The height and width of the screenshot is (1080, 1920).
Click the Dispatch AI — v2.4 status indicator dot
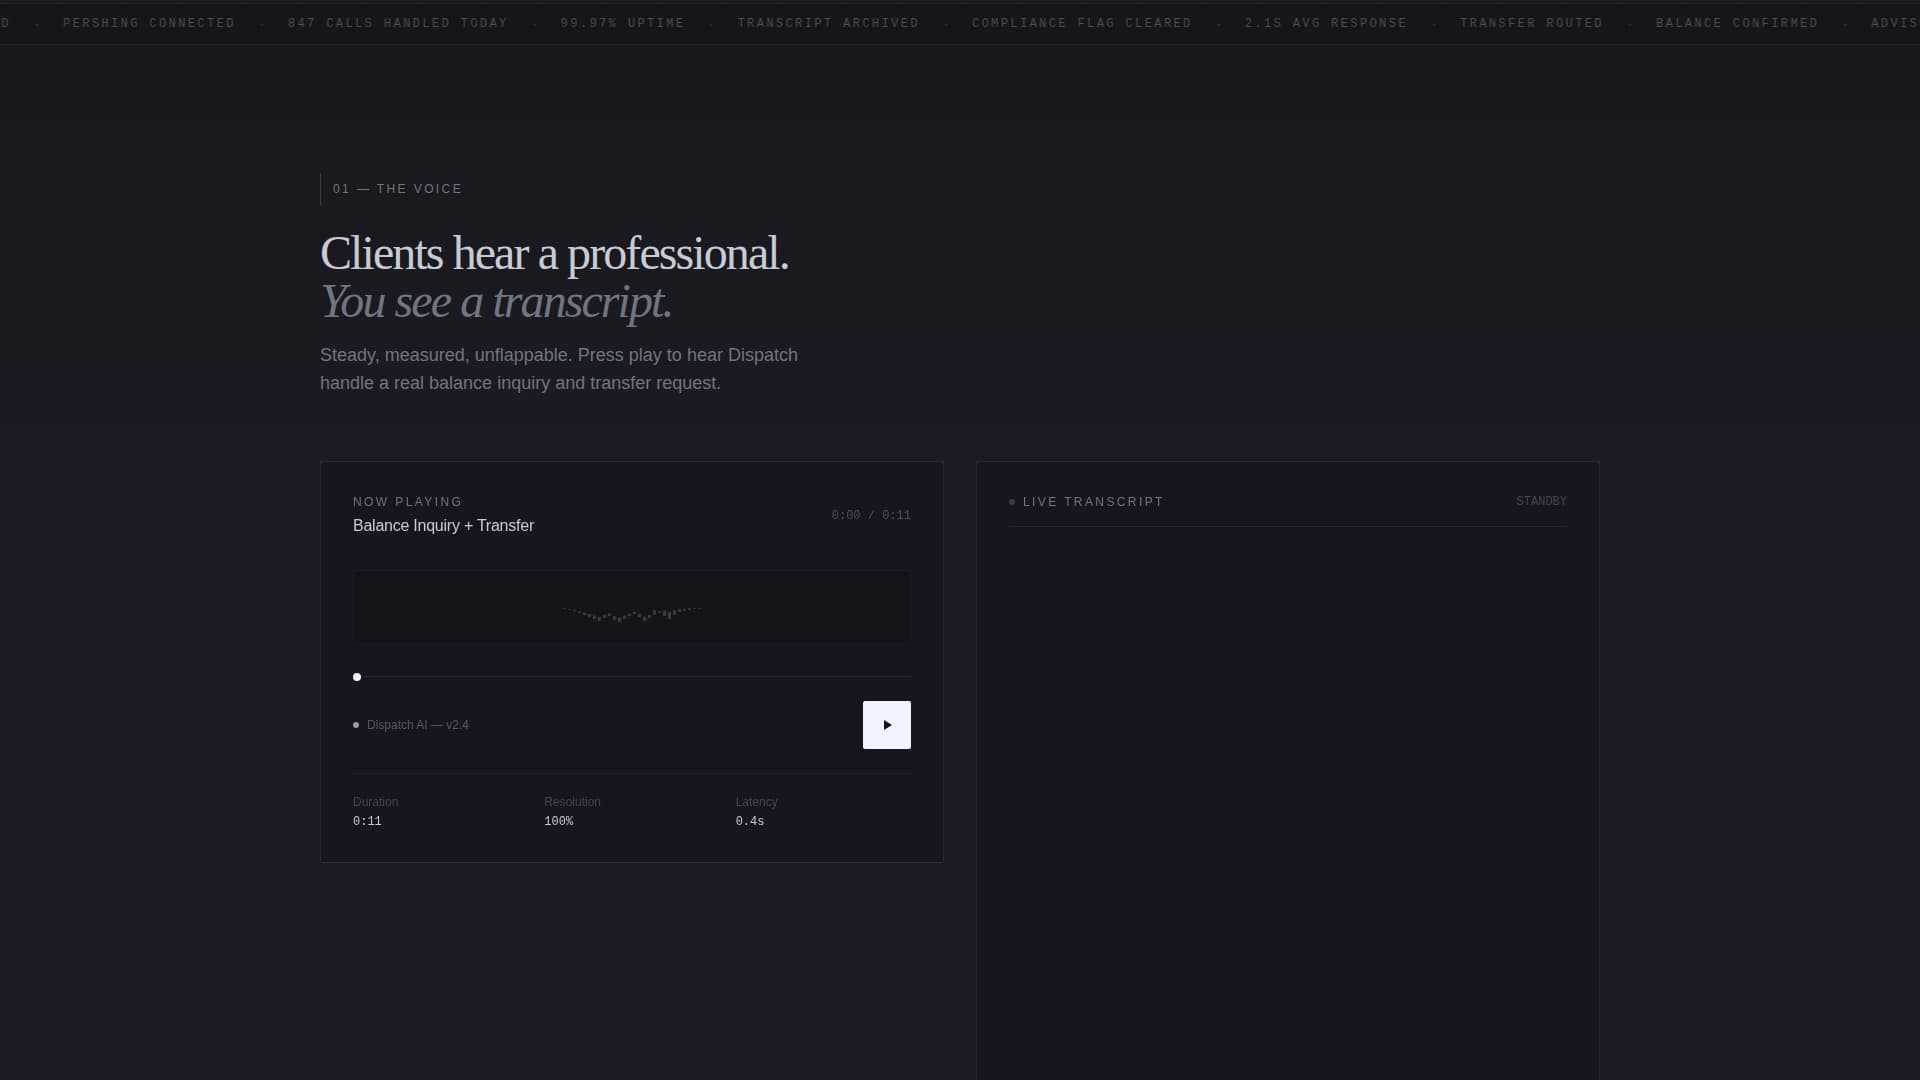(356, 724)
